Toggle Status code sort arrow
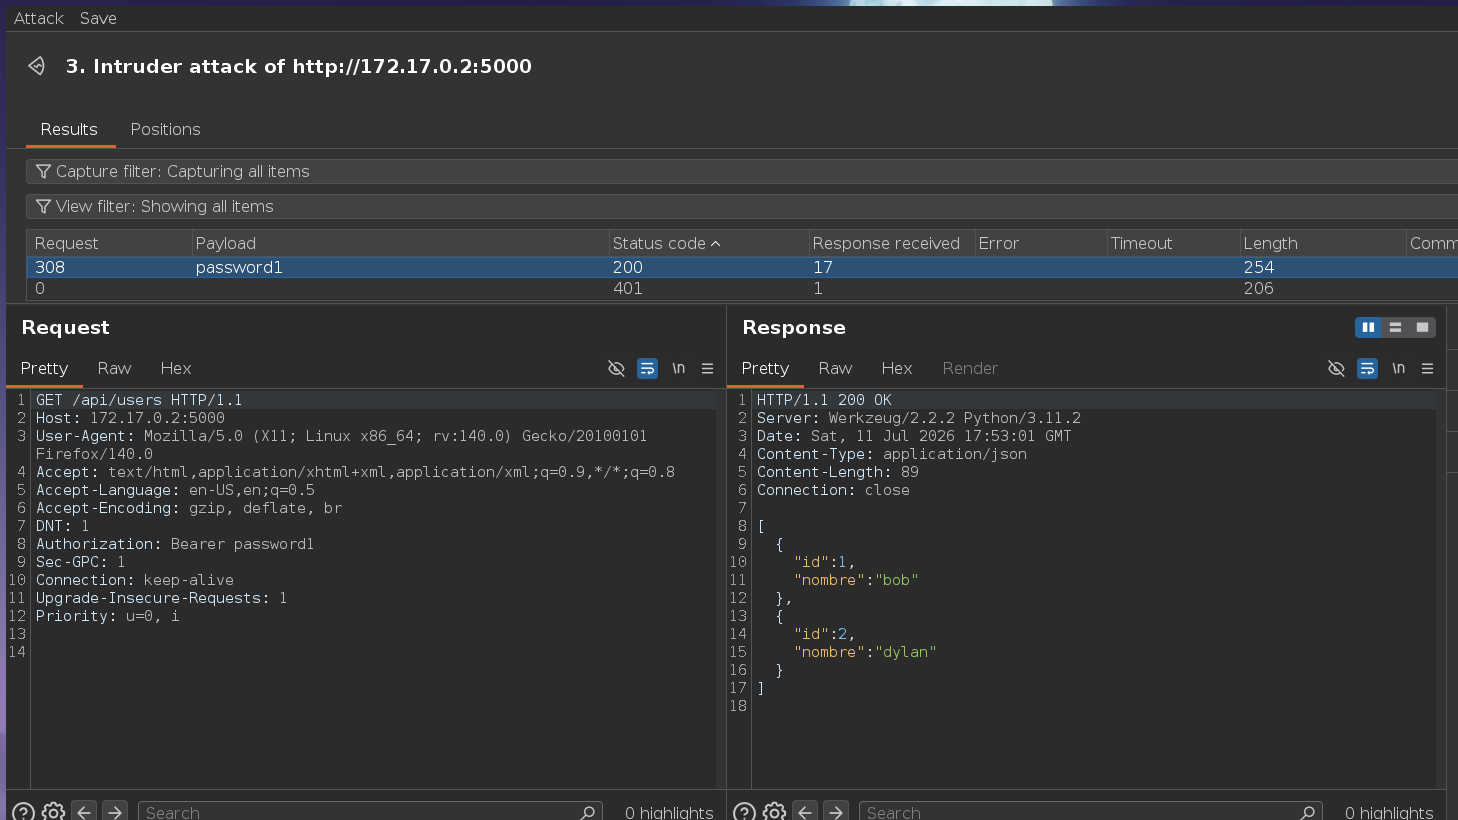Viewport: 1458px width, 820px height. [715, 244]
